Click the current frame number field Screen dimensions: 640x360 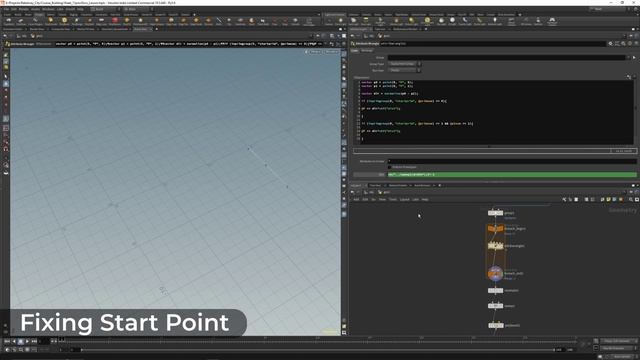coord(44,341)
